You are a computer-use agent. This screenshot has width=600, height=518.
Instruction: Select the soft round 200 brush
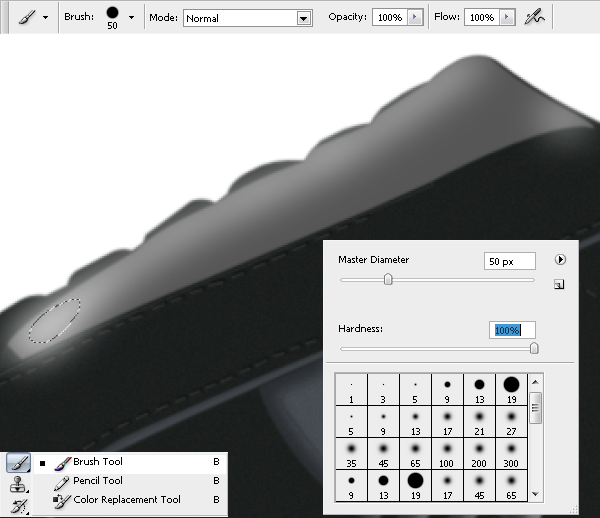(x=479, y=454)
